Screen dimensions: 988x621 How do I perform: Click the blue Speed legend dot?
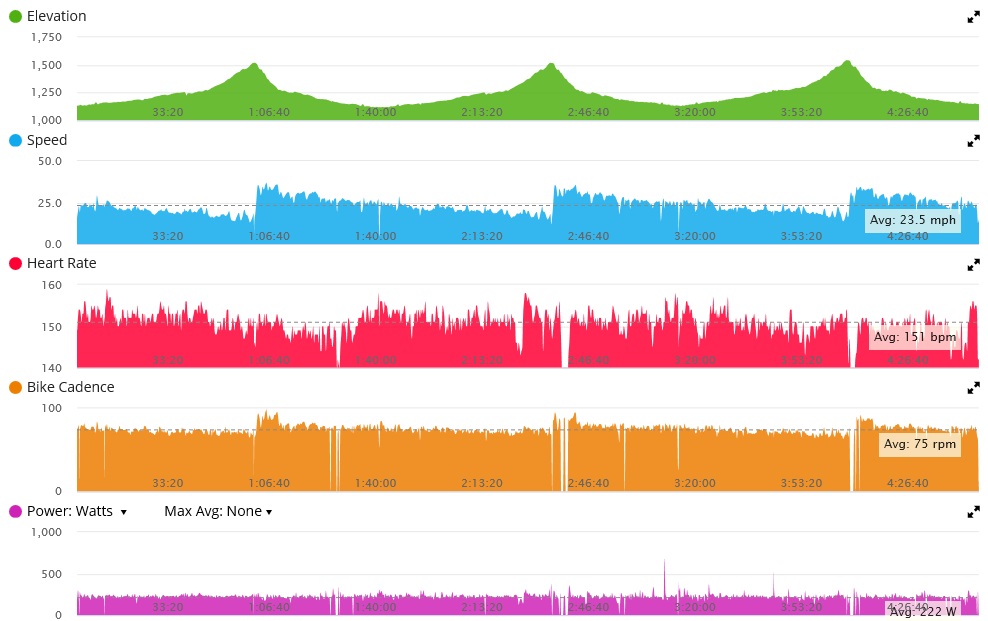[x=15, y=140]
